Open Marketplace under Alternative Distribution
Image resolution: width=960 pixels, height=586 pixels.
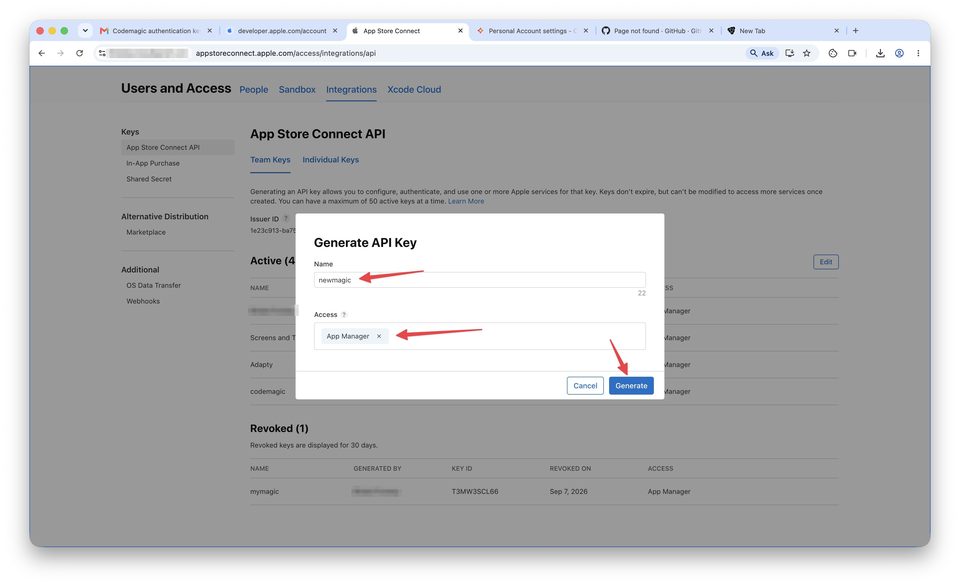coord(146,233)
